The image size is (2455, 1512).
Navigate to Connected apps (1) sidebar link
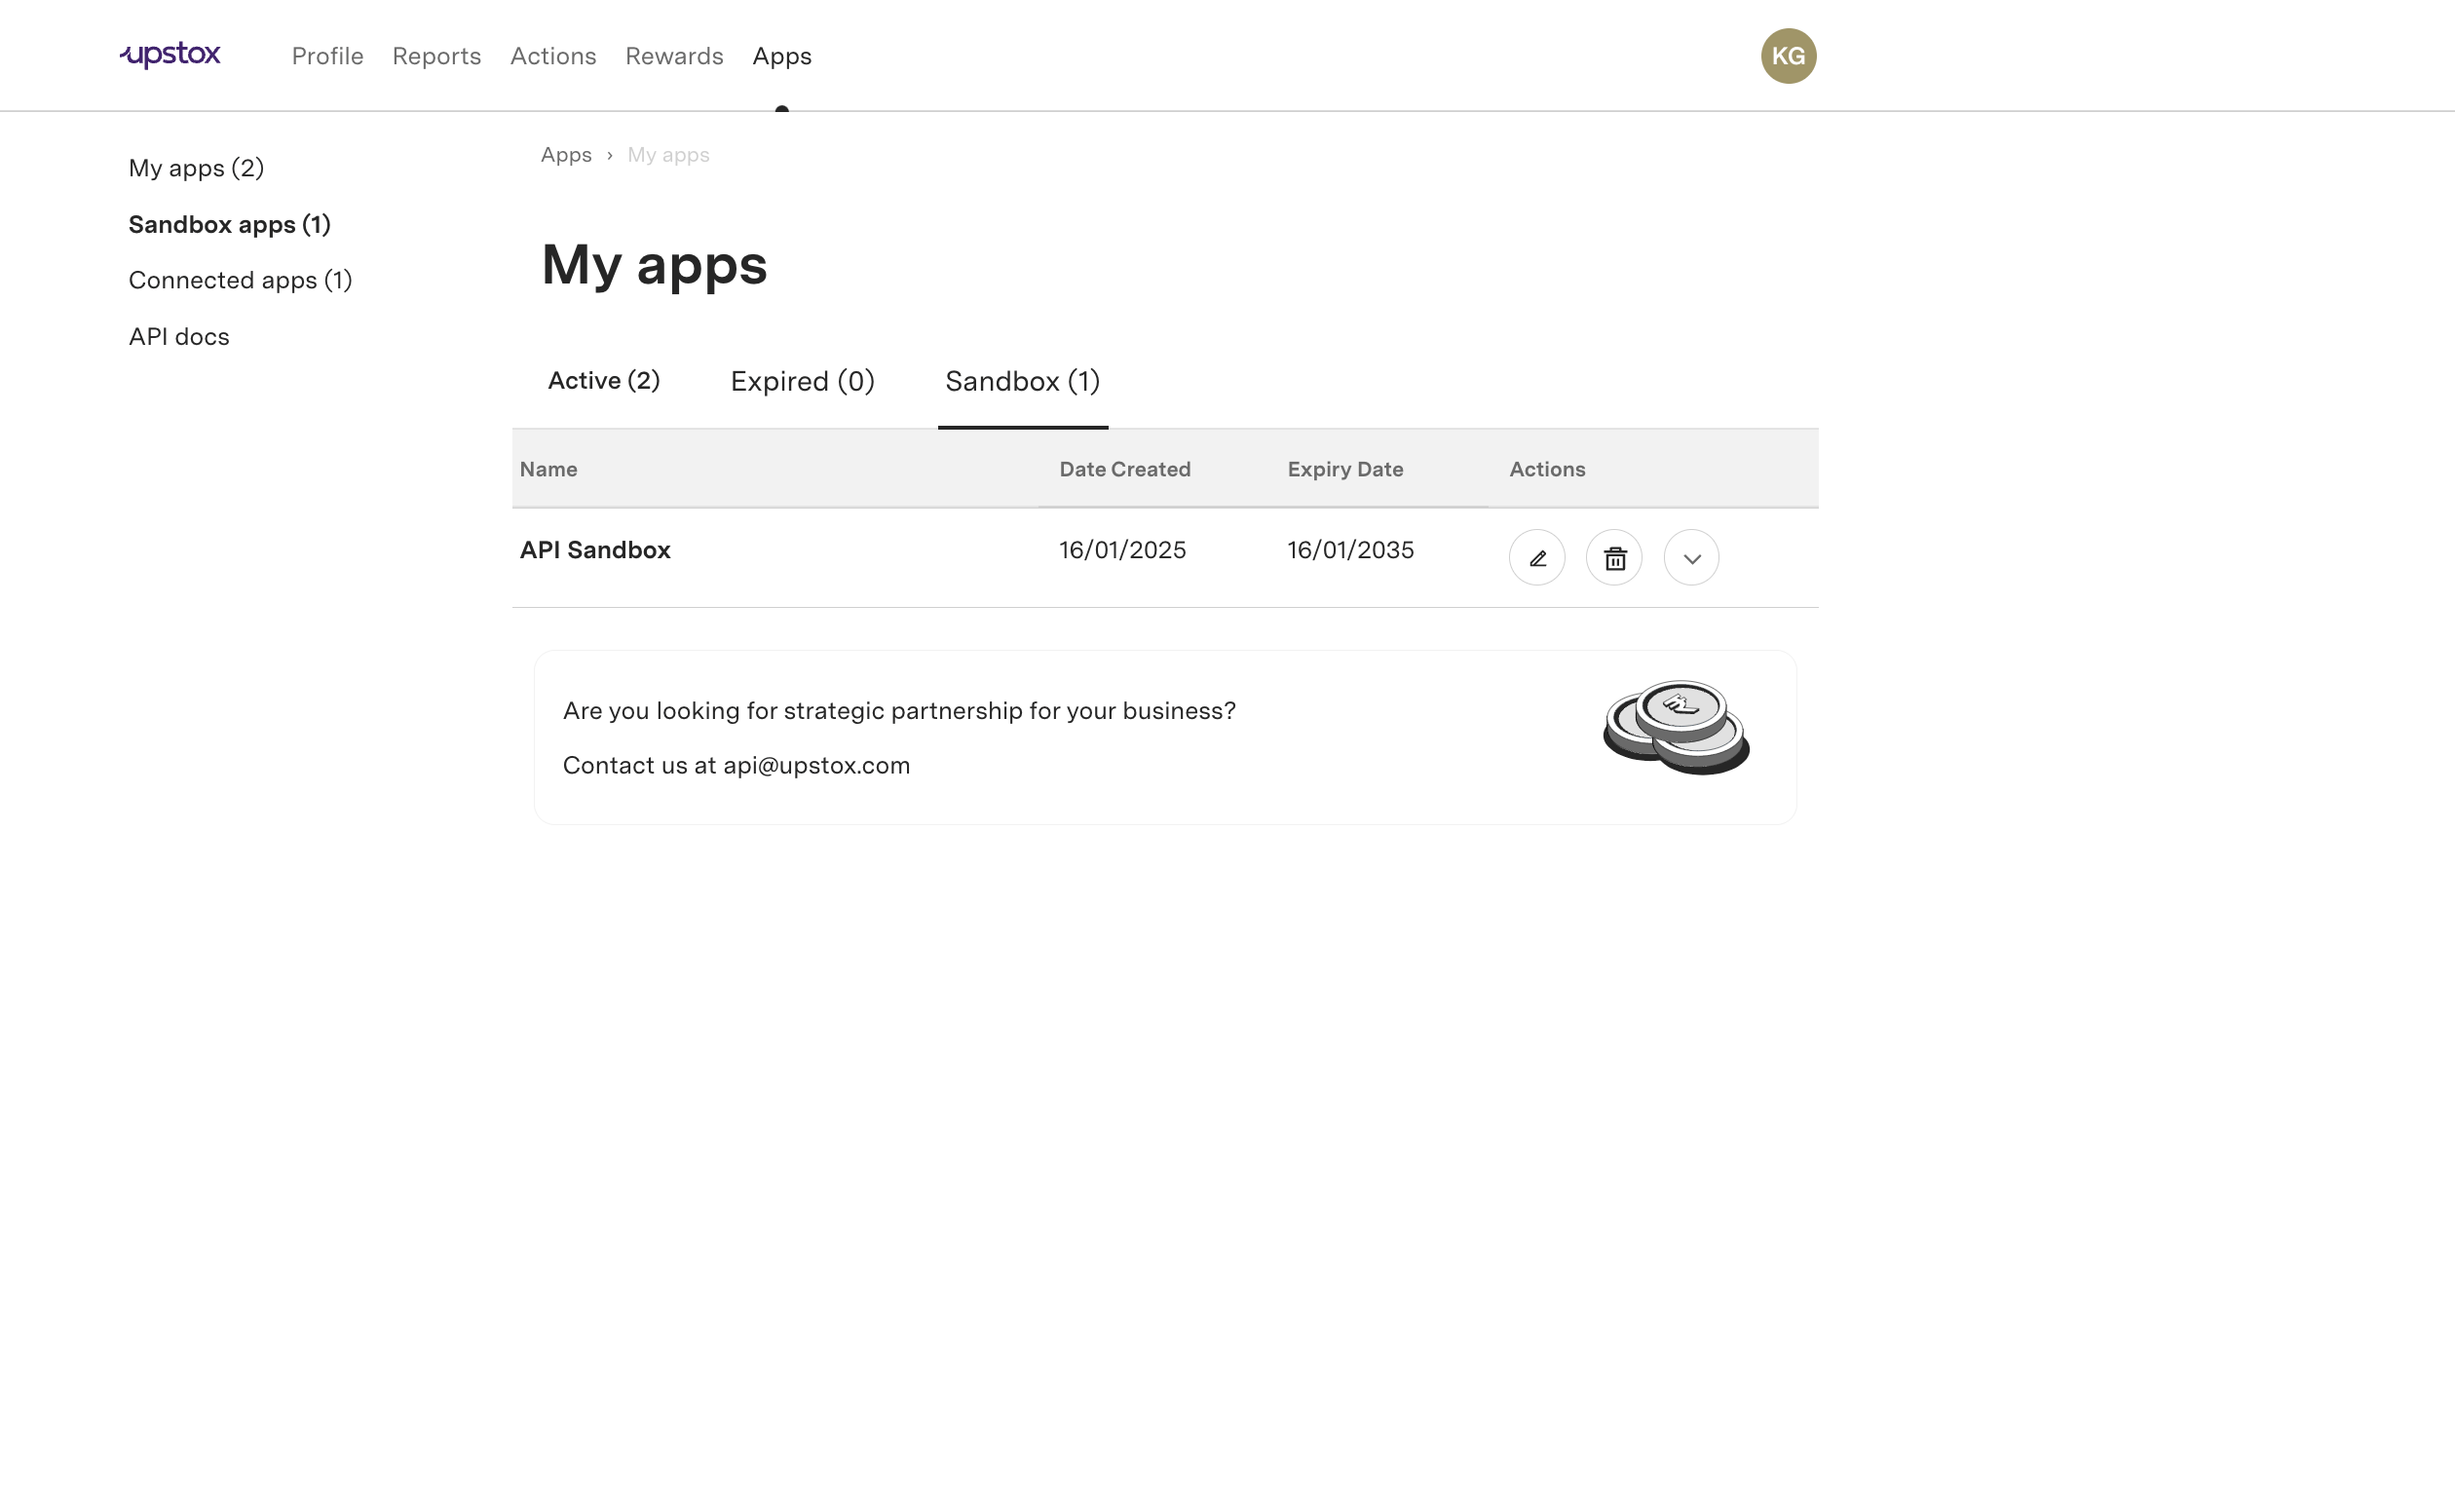tap(241, 279)
